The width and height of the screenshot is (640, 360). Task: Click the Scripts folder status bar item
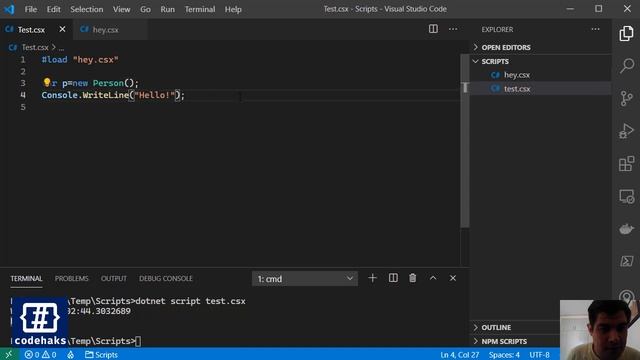pyautogui.click(x=101, y=354)
